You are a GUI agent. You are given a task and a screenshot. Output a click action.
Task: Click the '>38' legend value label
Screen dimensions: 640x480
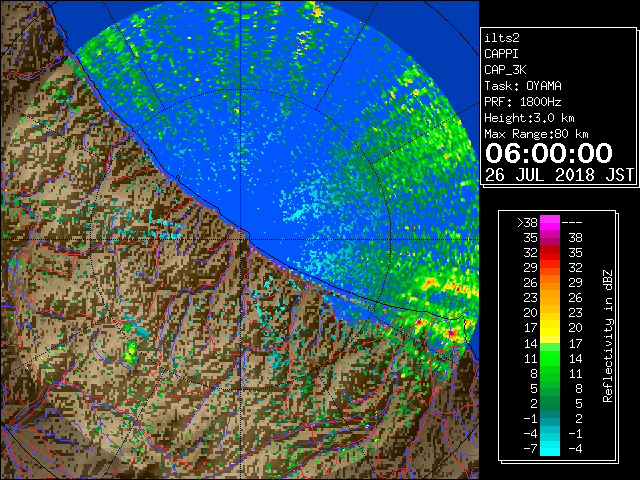click(x=527, y=223)
